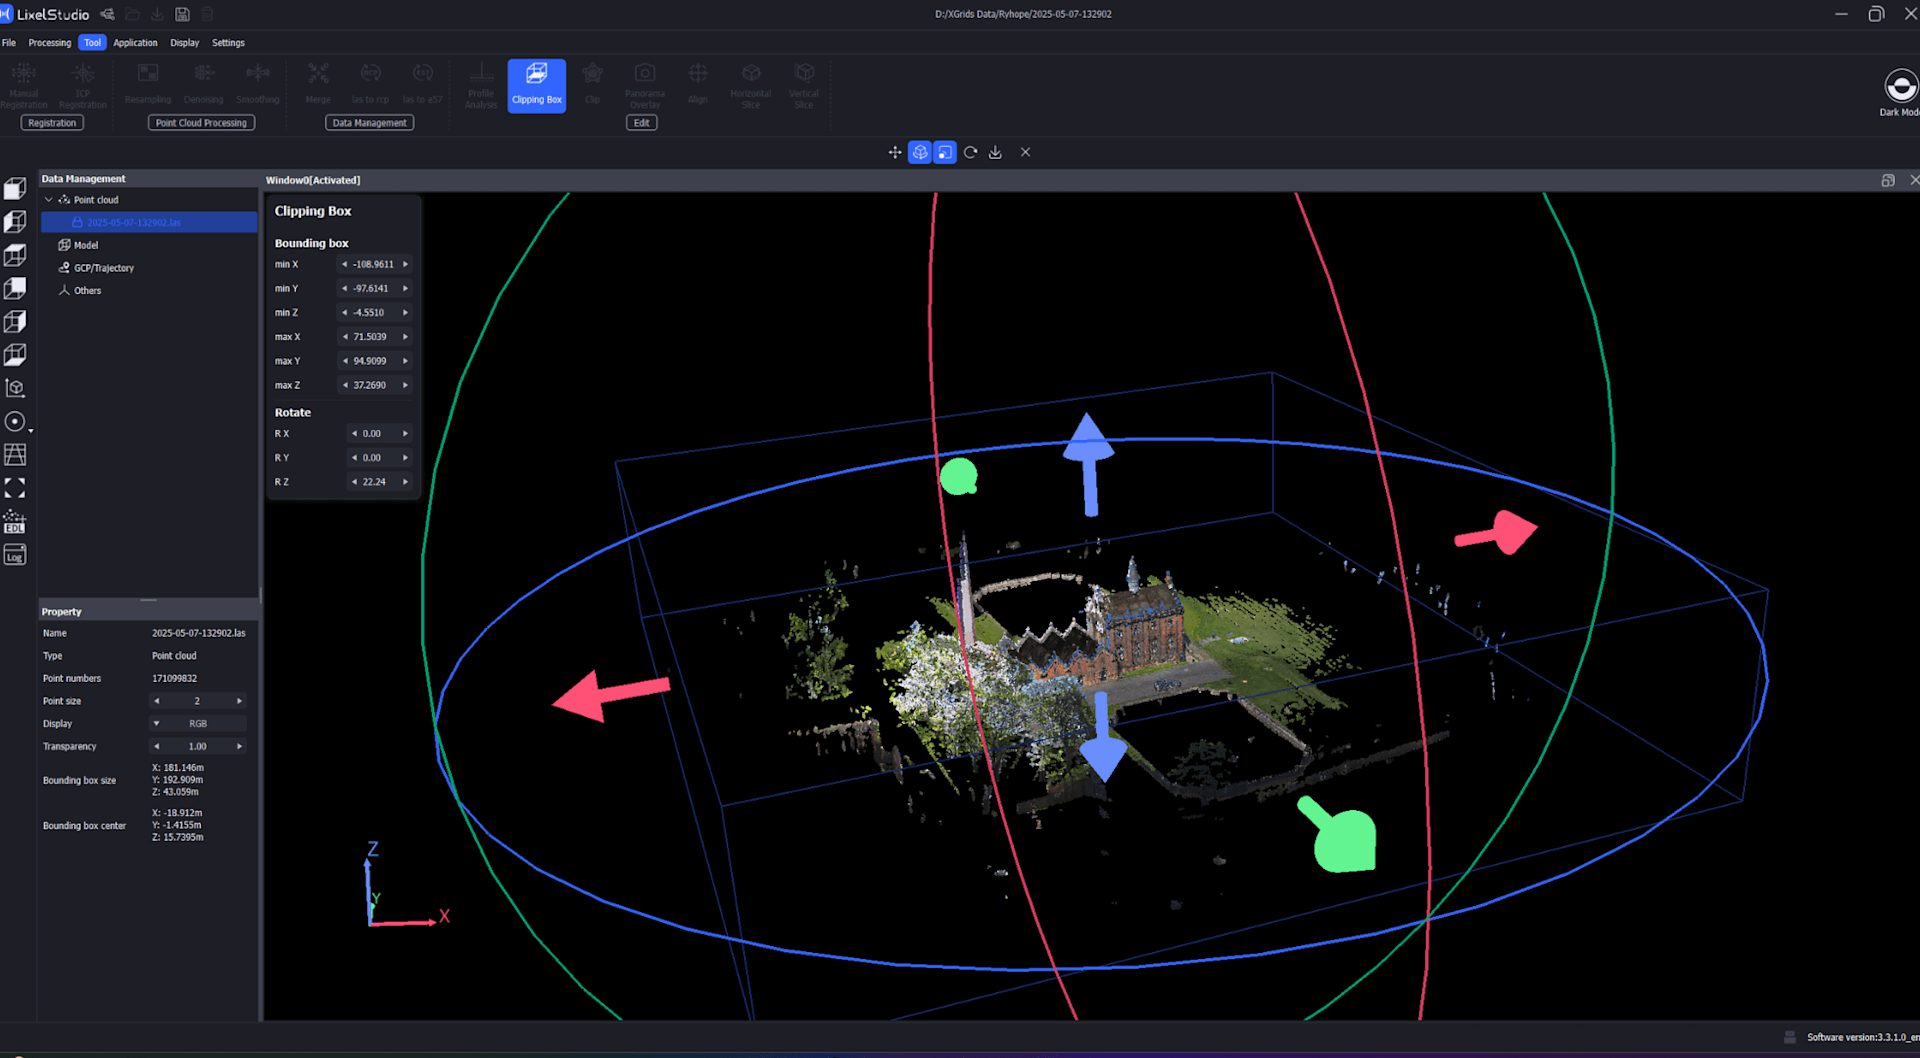Click the Merge tool icon
1920x1058 pixels.
point(318,85)
